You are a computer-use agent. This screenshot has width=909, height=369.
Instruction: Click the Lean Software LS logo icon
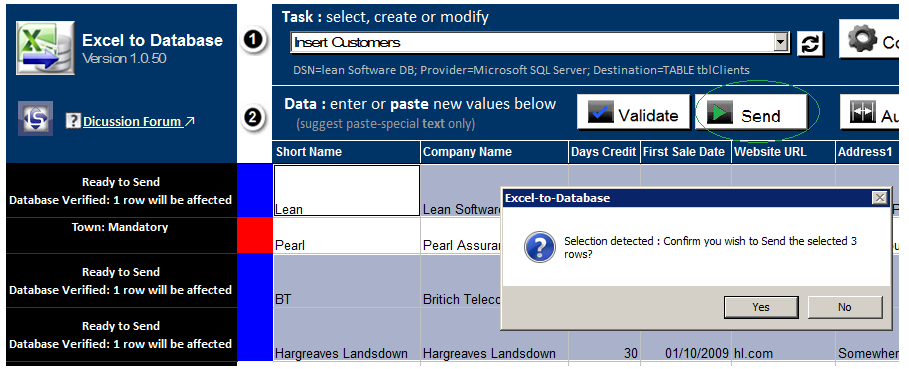[35, 118]
